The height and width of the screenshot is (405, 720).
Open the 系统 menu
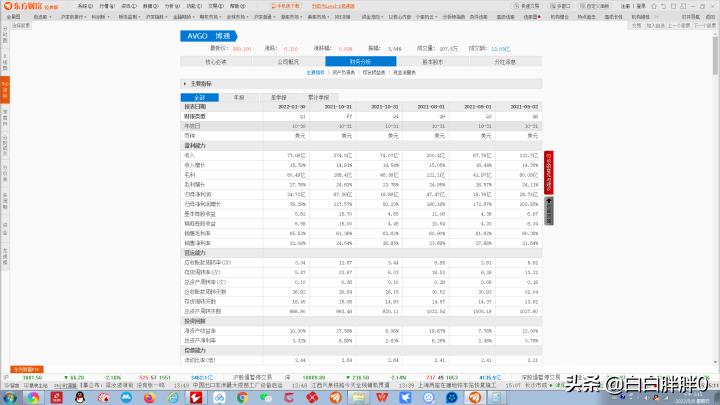pyautogui.click(x=85, y=6)
